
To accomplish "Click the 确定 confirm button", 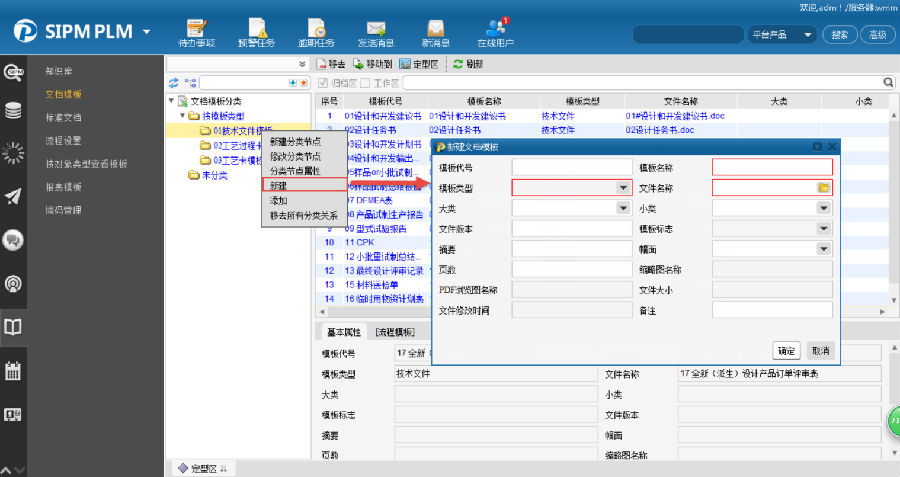I will [787, 351].
